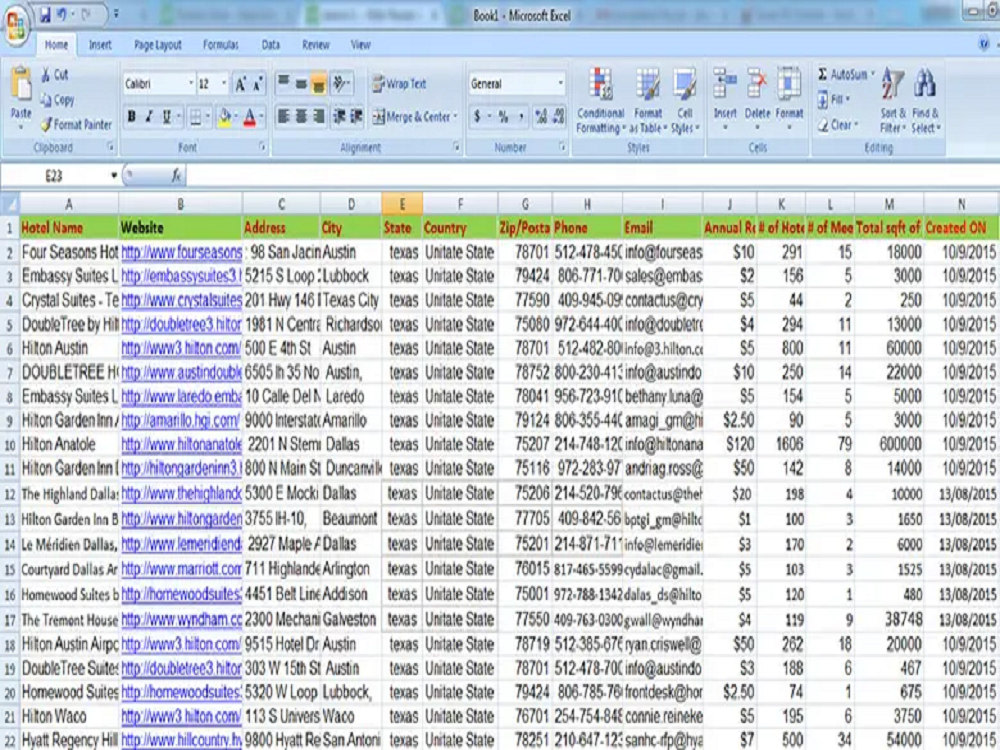This screenshot has width=1000, height=750.
Task: Switch to the Formulas tab
Action: 221,45
